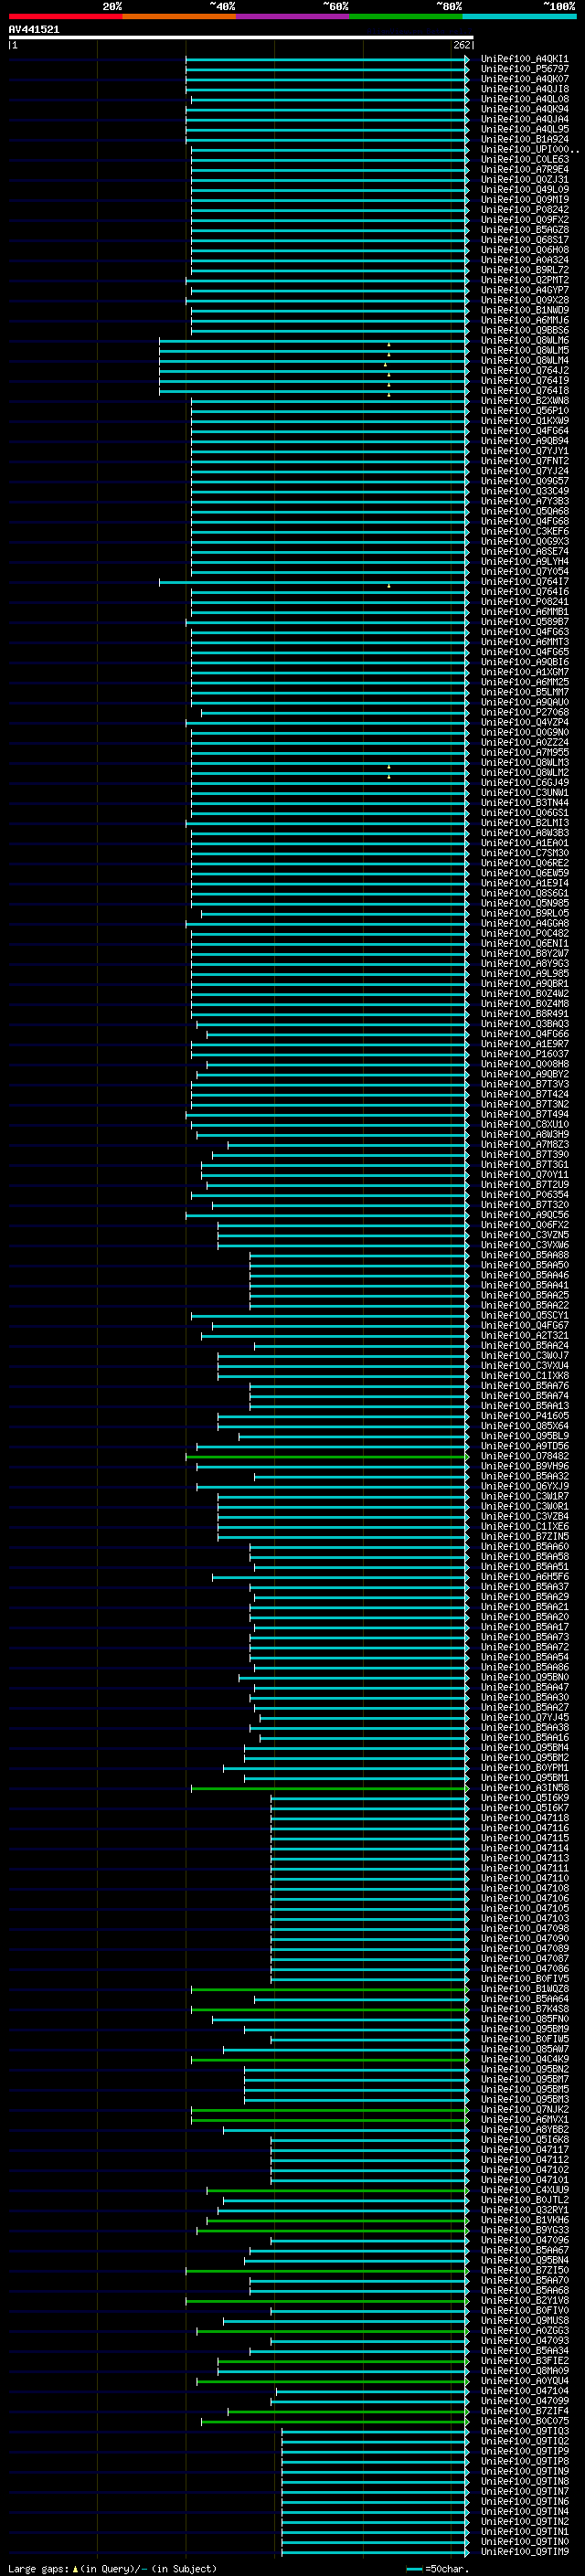Select hit label UniRef100_C3W1R7
This screenshot has height=2576, width=585.
click(525, 1496)
